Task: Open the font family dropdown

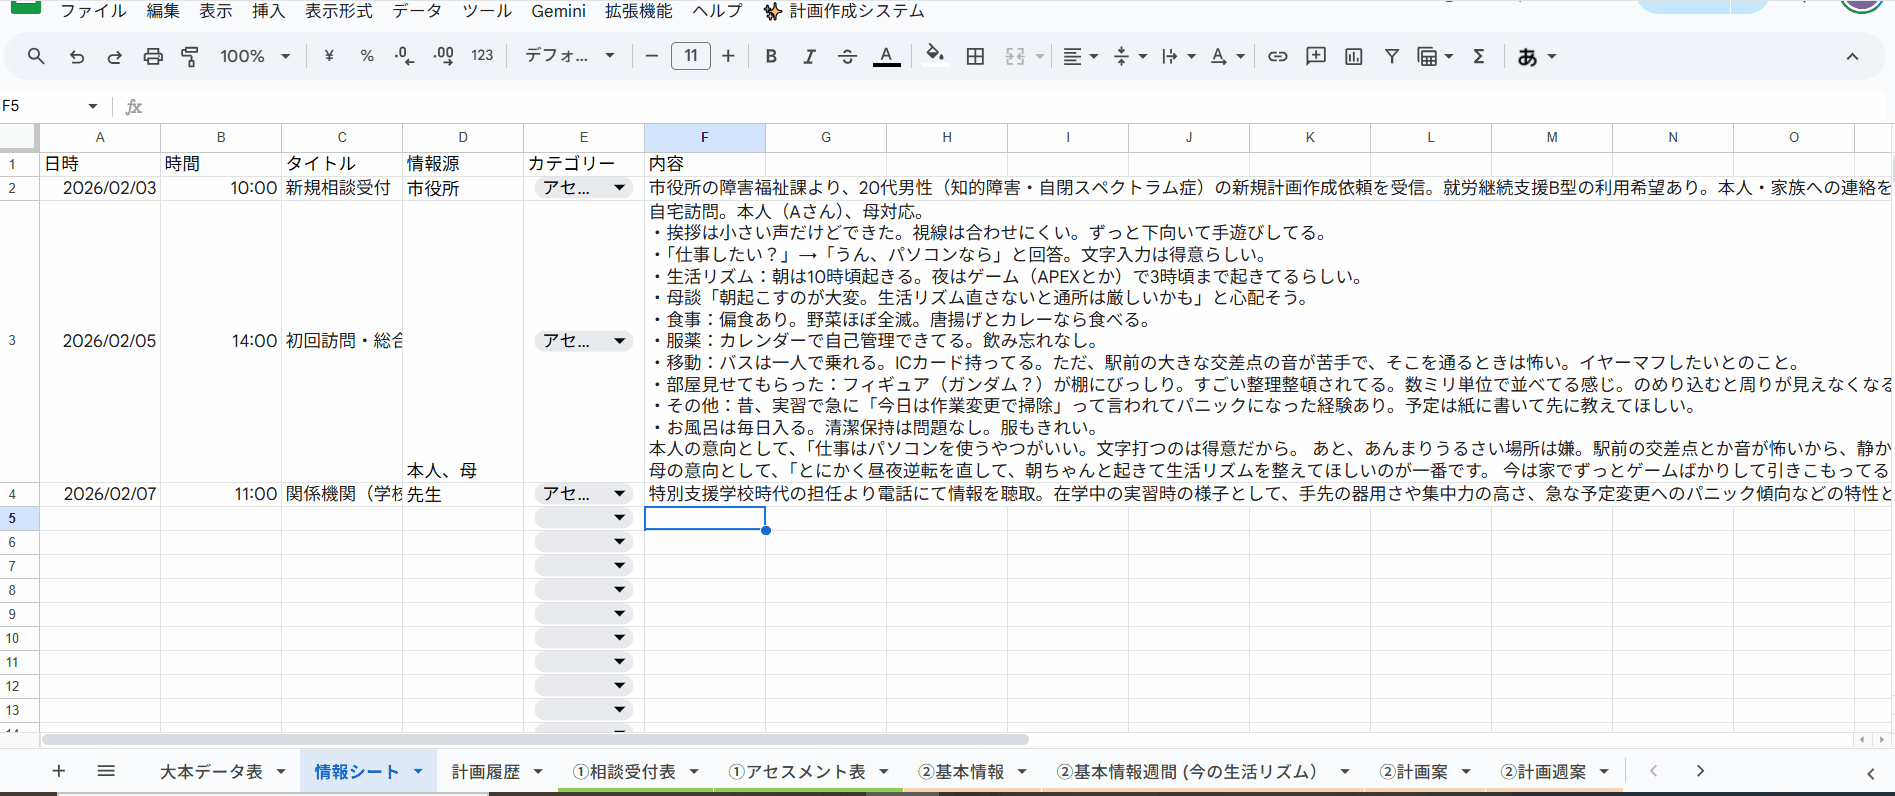Action: pos(569,56)
